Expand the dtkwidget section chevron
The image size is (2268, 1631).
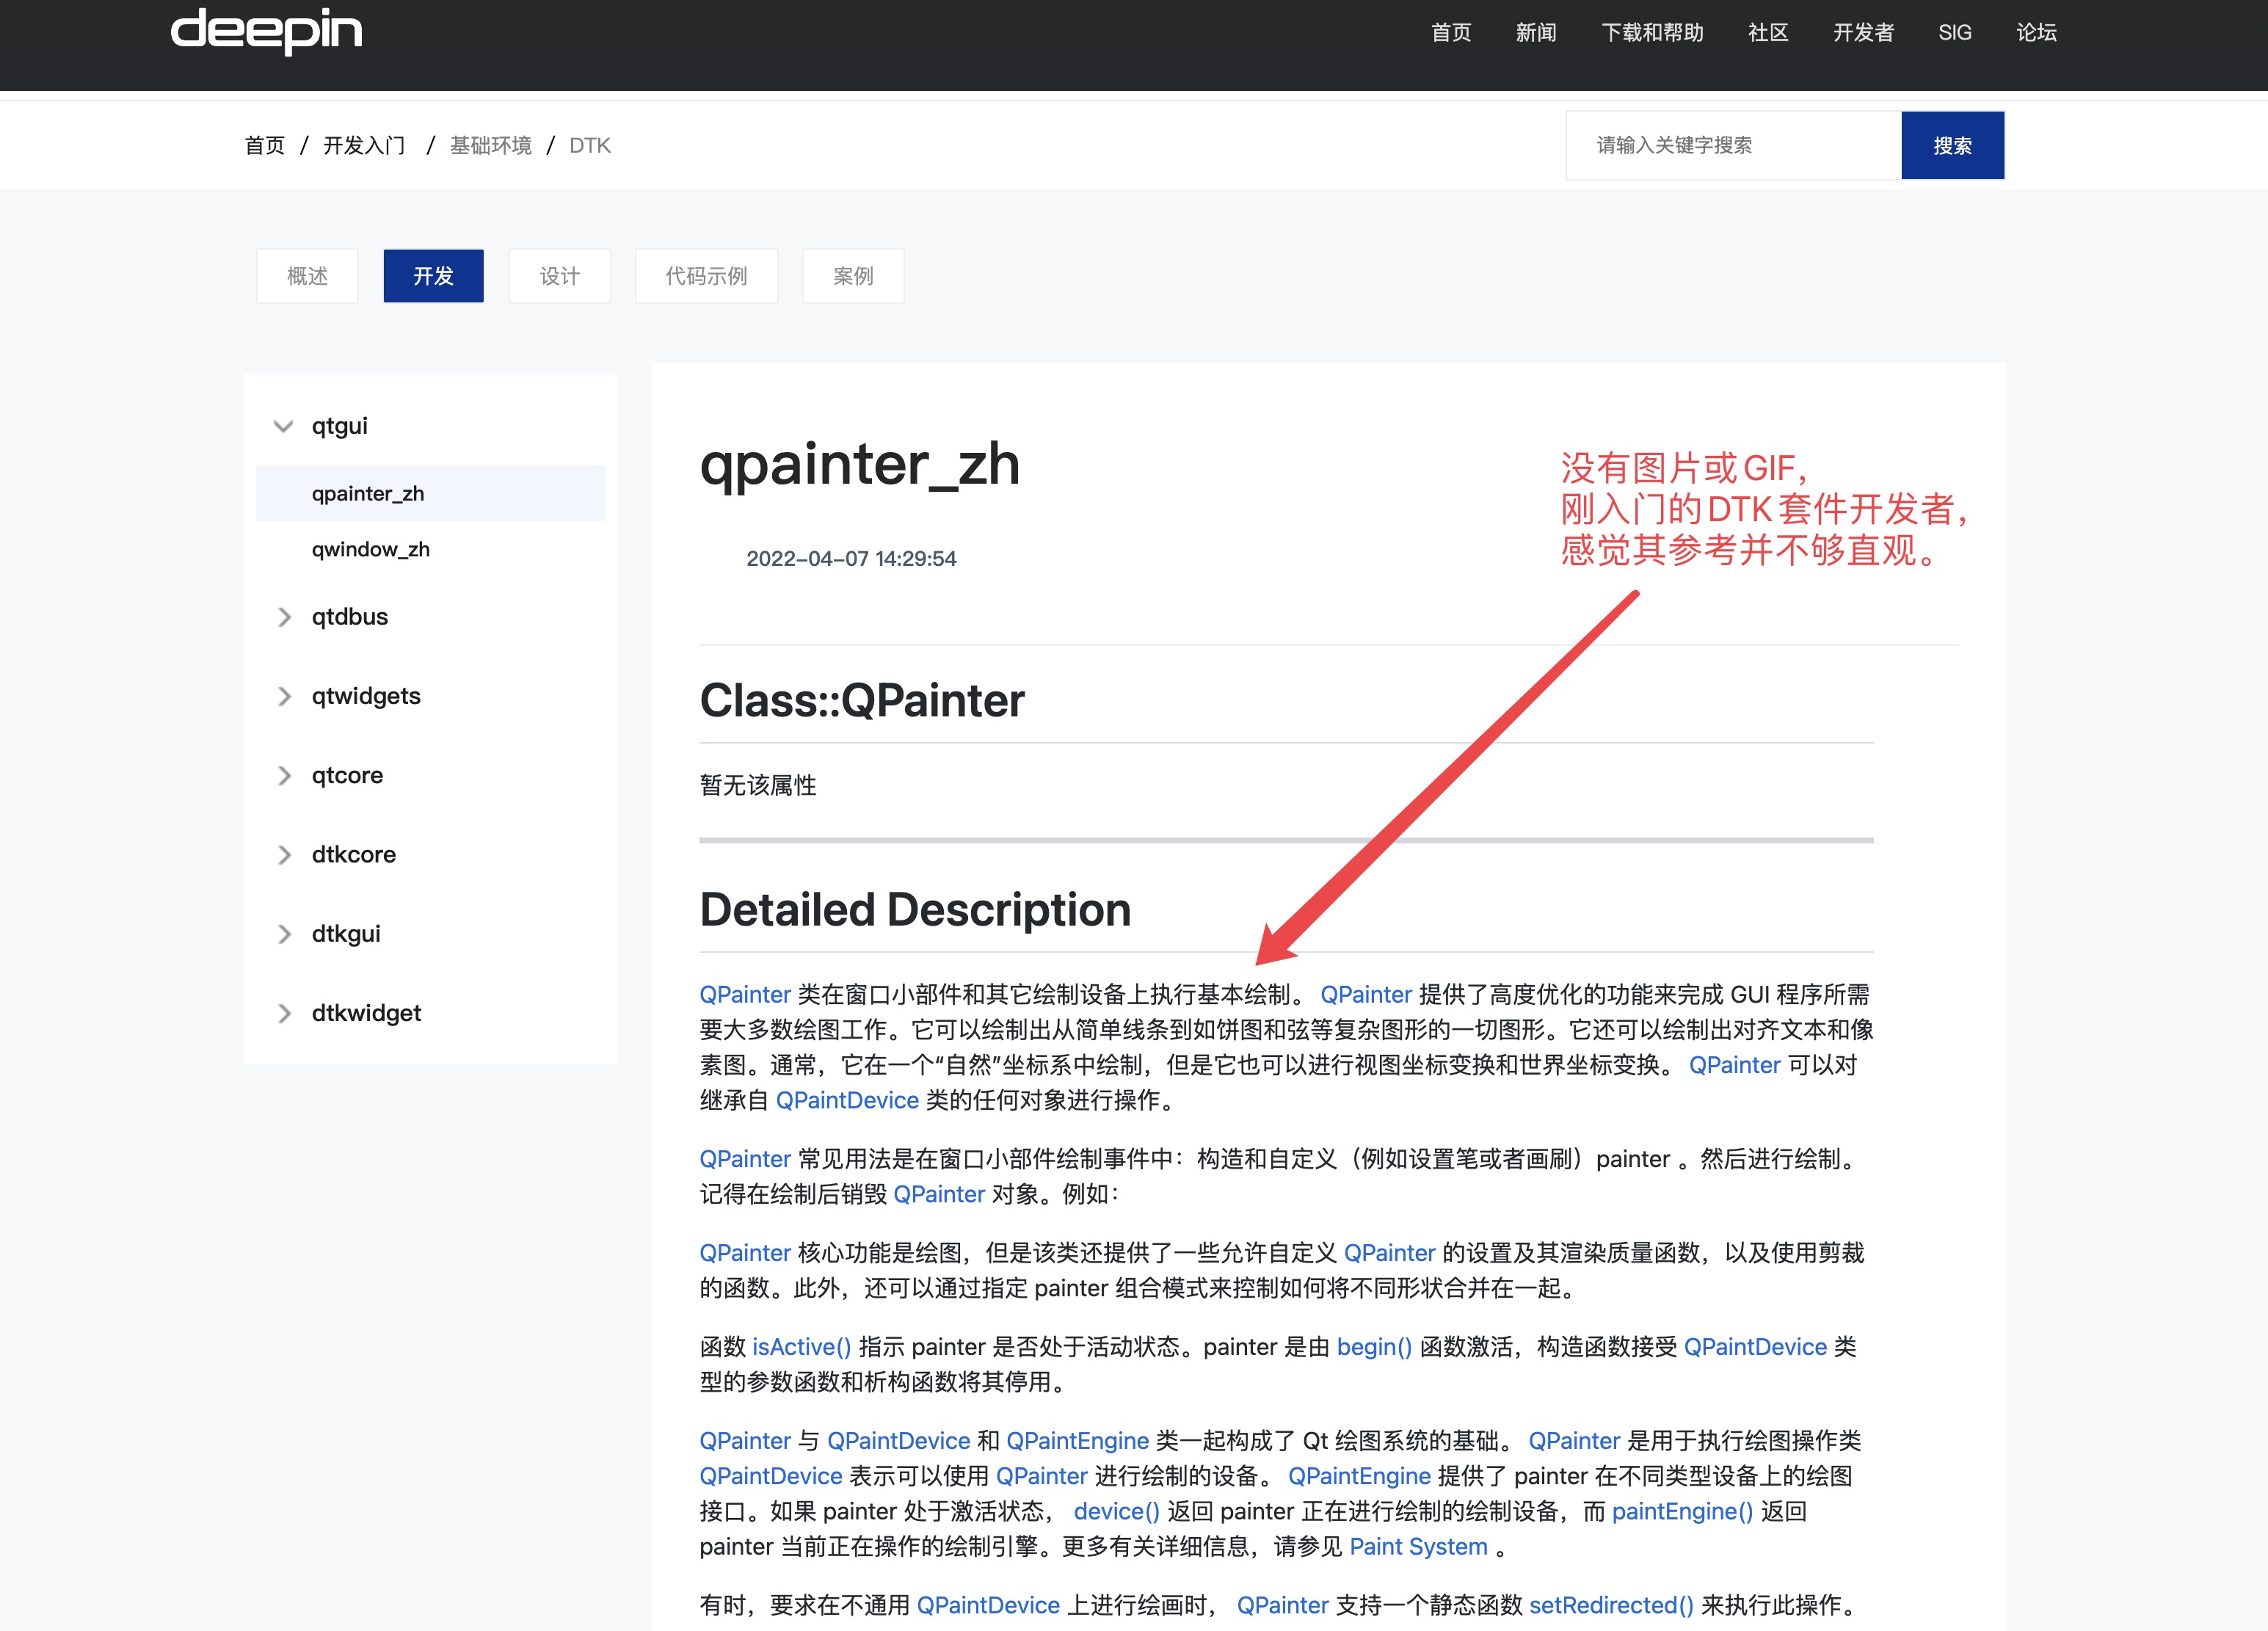(284, 1013)
